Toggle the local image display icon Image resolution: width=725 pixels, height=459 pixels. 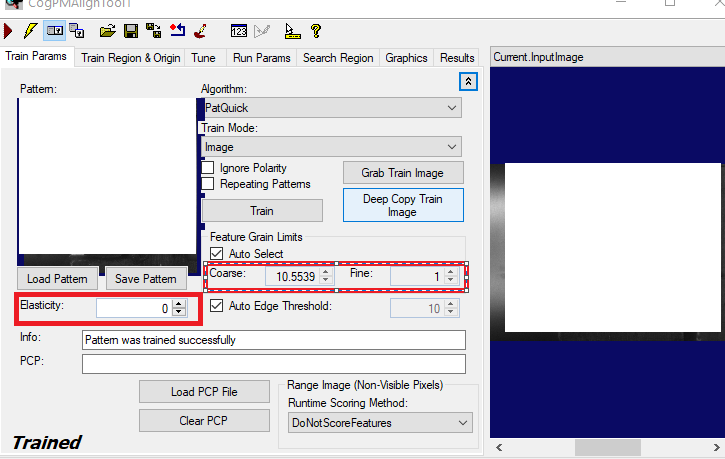pos(55,31)
